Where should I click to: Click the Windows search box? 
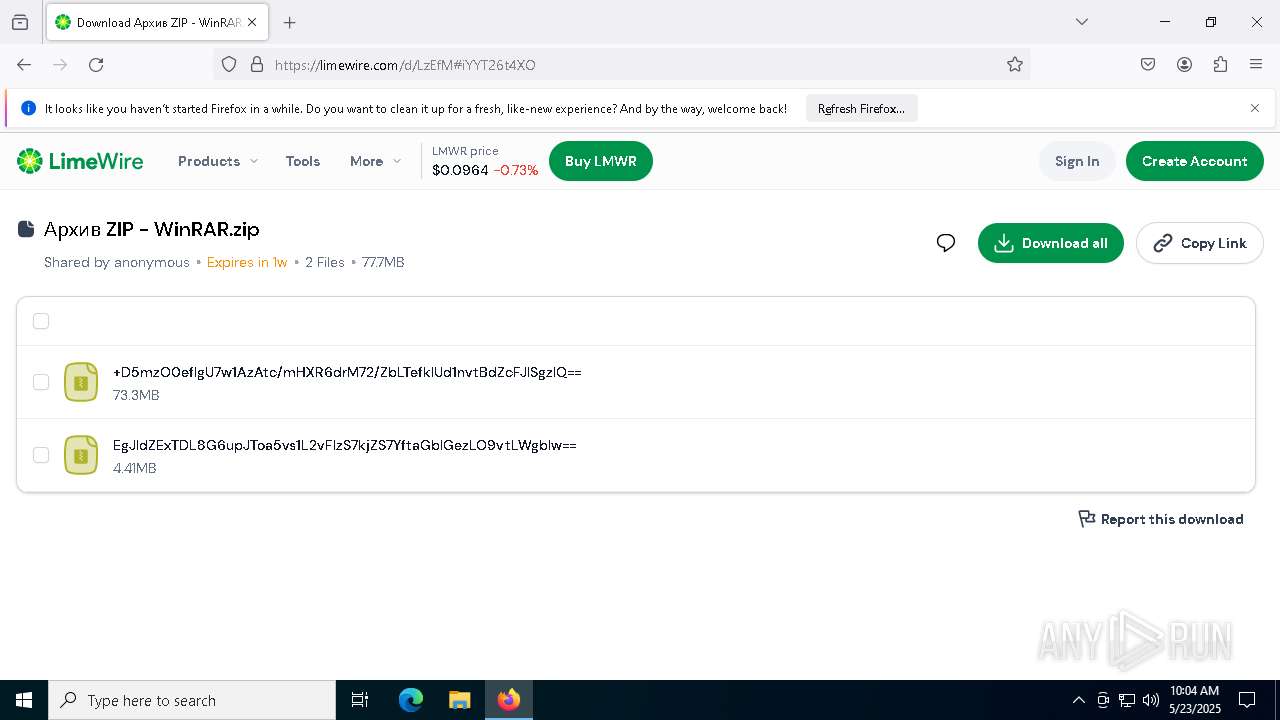pos(192,700)
